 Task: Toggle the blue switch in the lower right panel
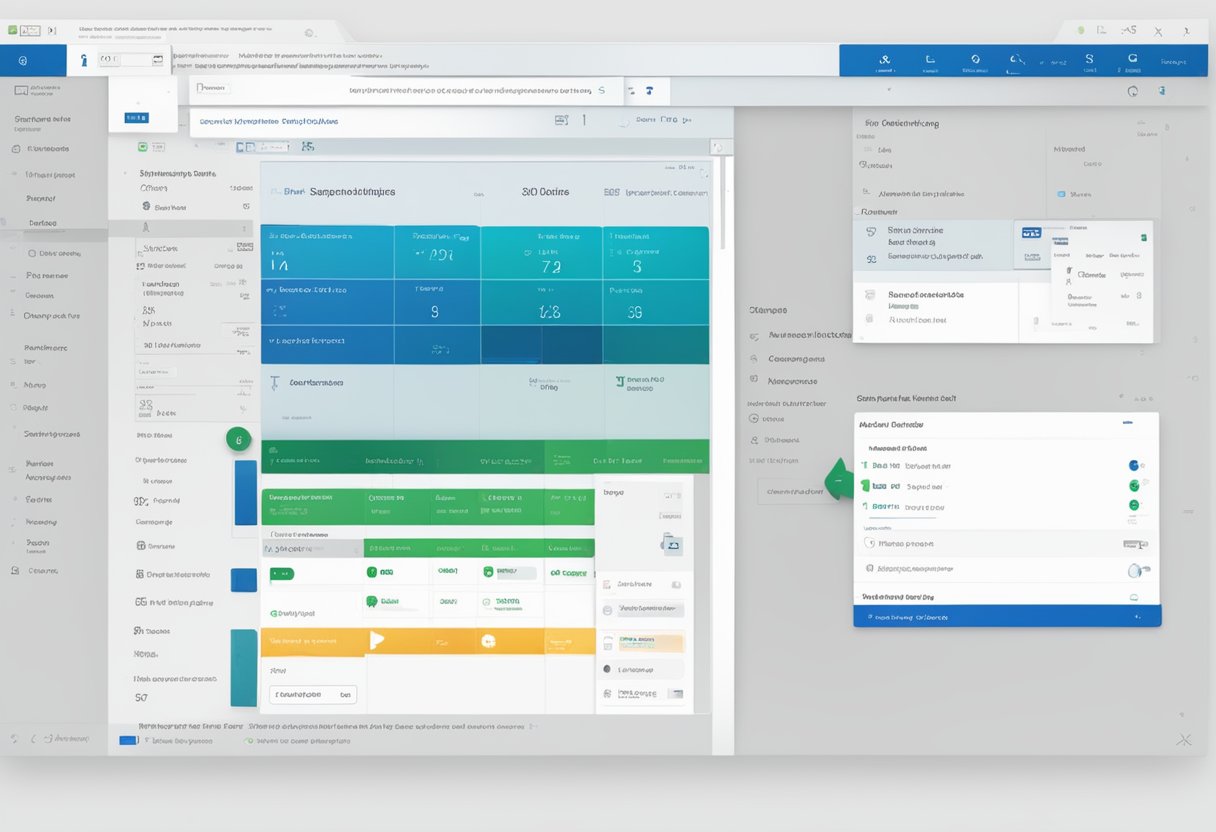click(x=1134, y=465)
